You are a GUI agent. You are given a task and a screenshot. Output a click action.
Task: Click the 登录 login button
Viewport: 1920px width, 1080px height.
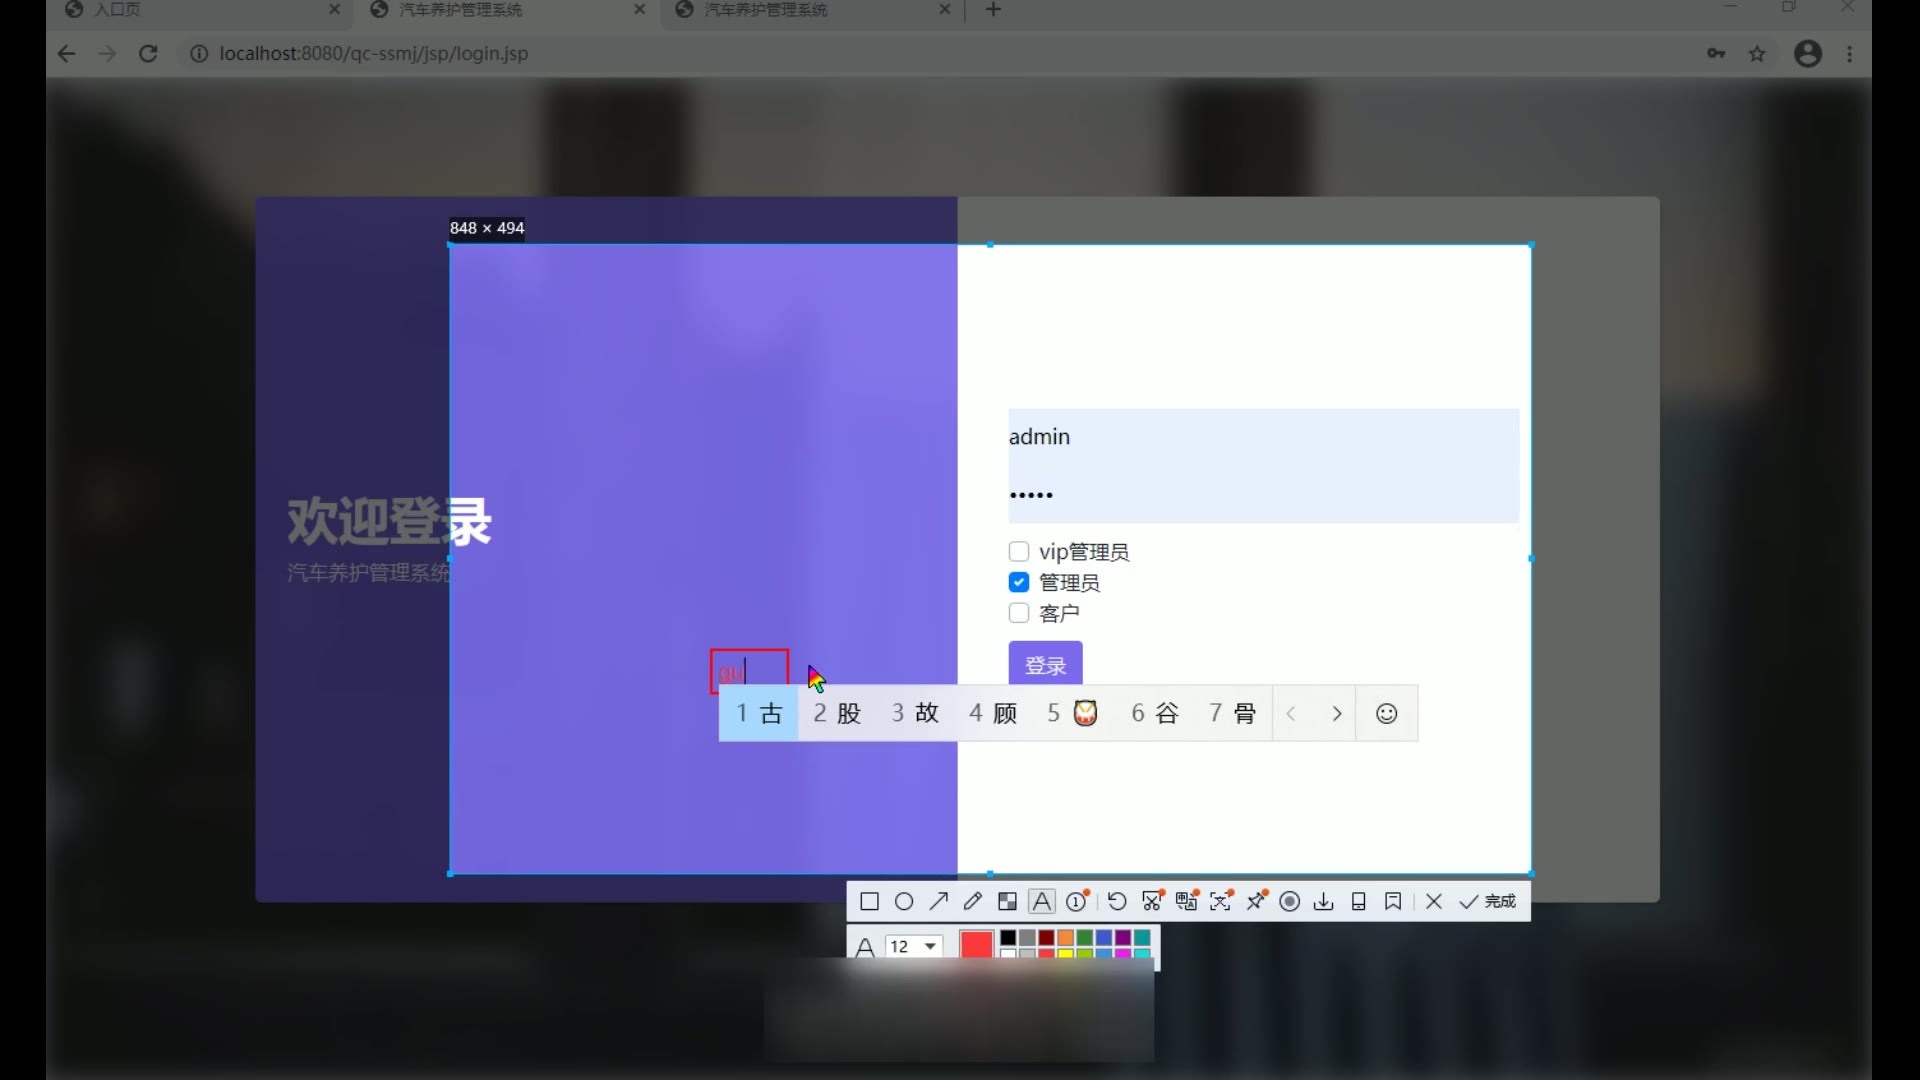click(1045, 665)
